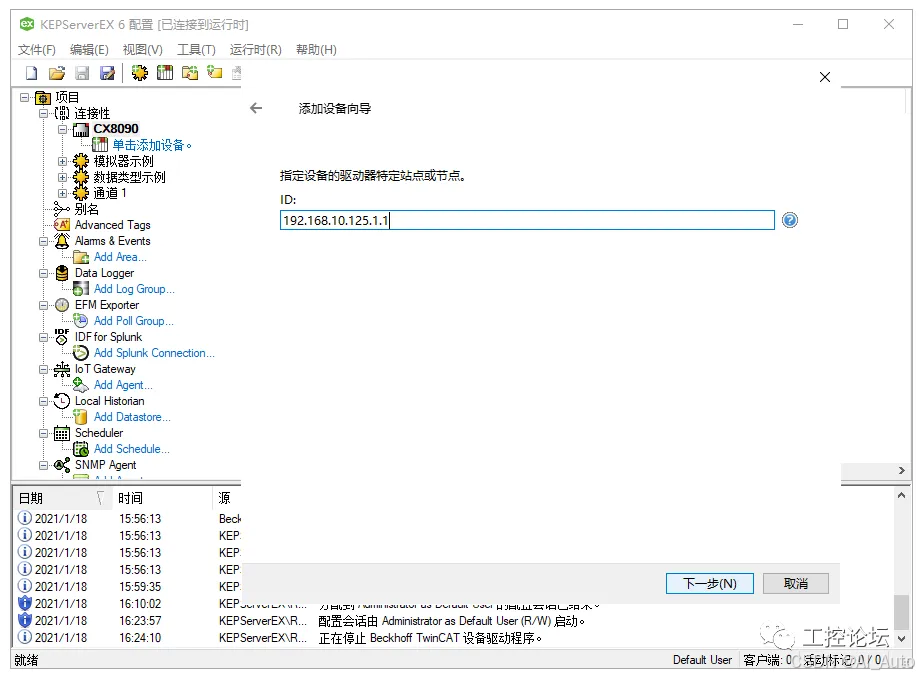
Task: Click the event log scroll up arrow
Action: (901, 495)
